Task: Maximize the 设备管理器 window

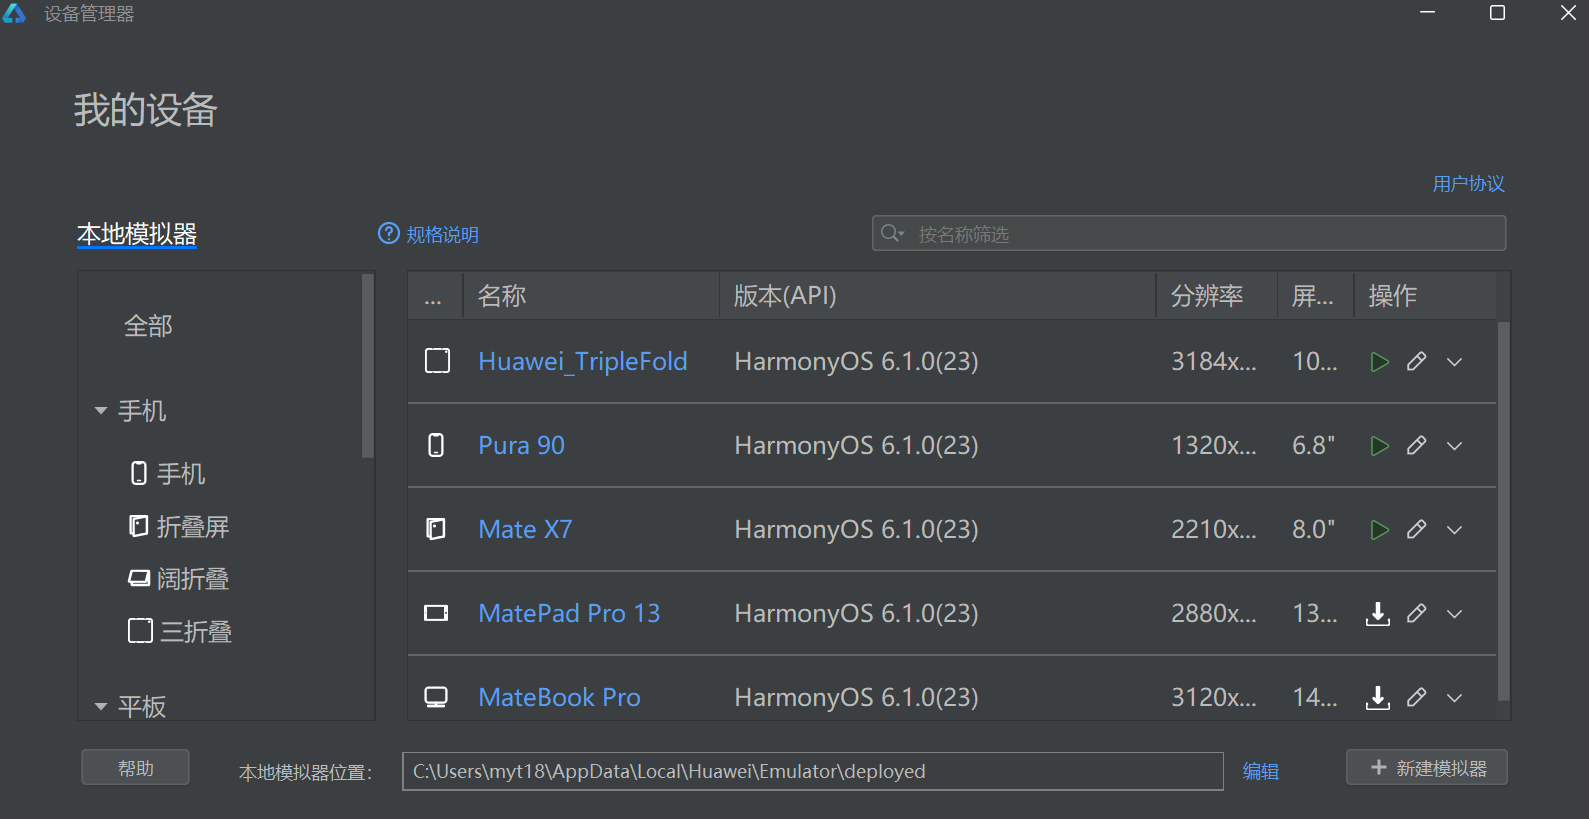Action: [x=1497, y=13]
